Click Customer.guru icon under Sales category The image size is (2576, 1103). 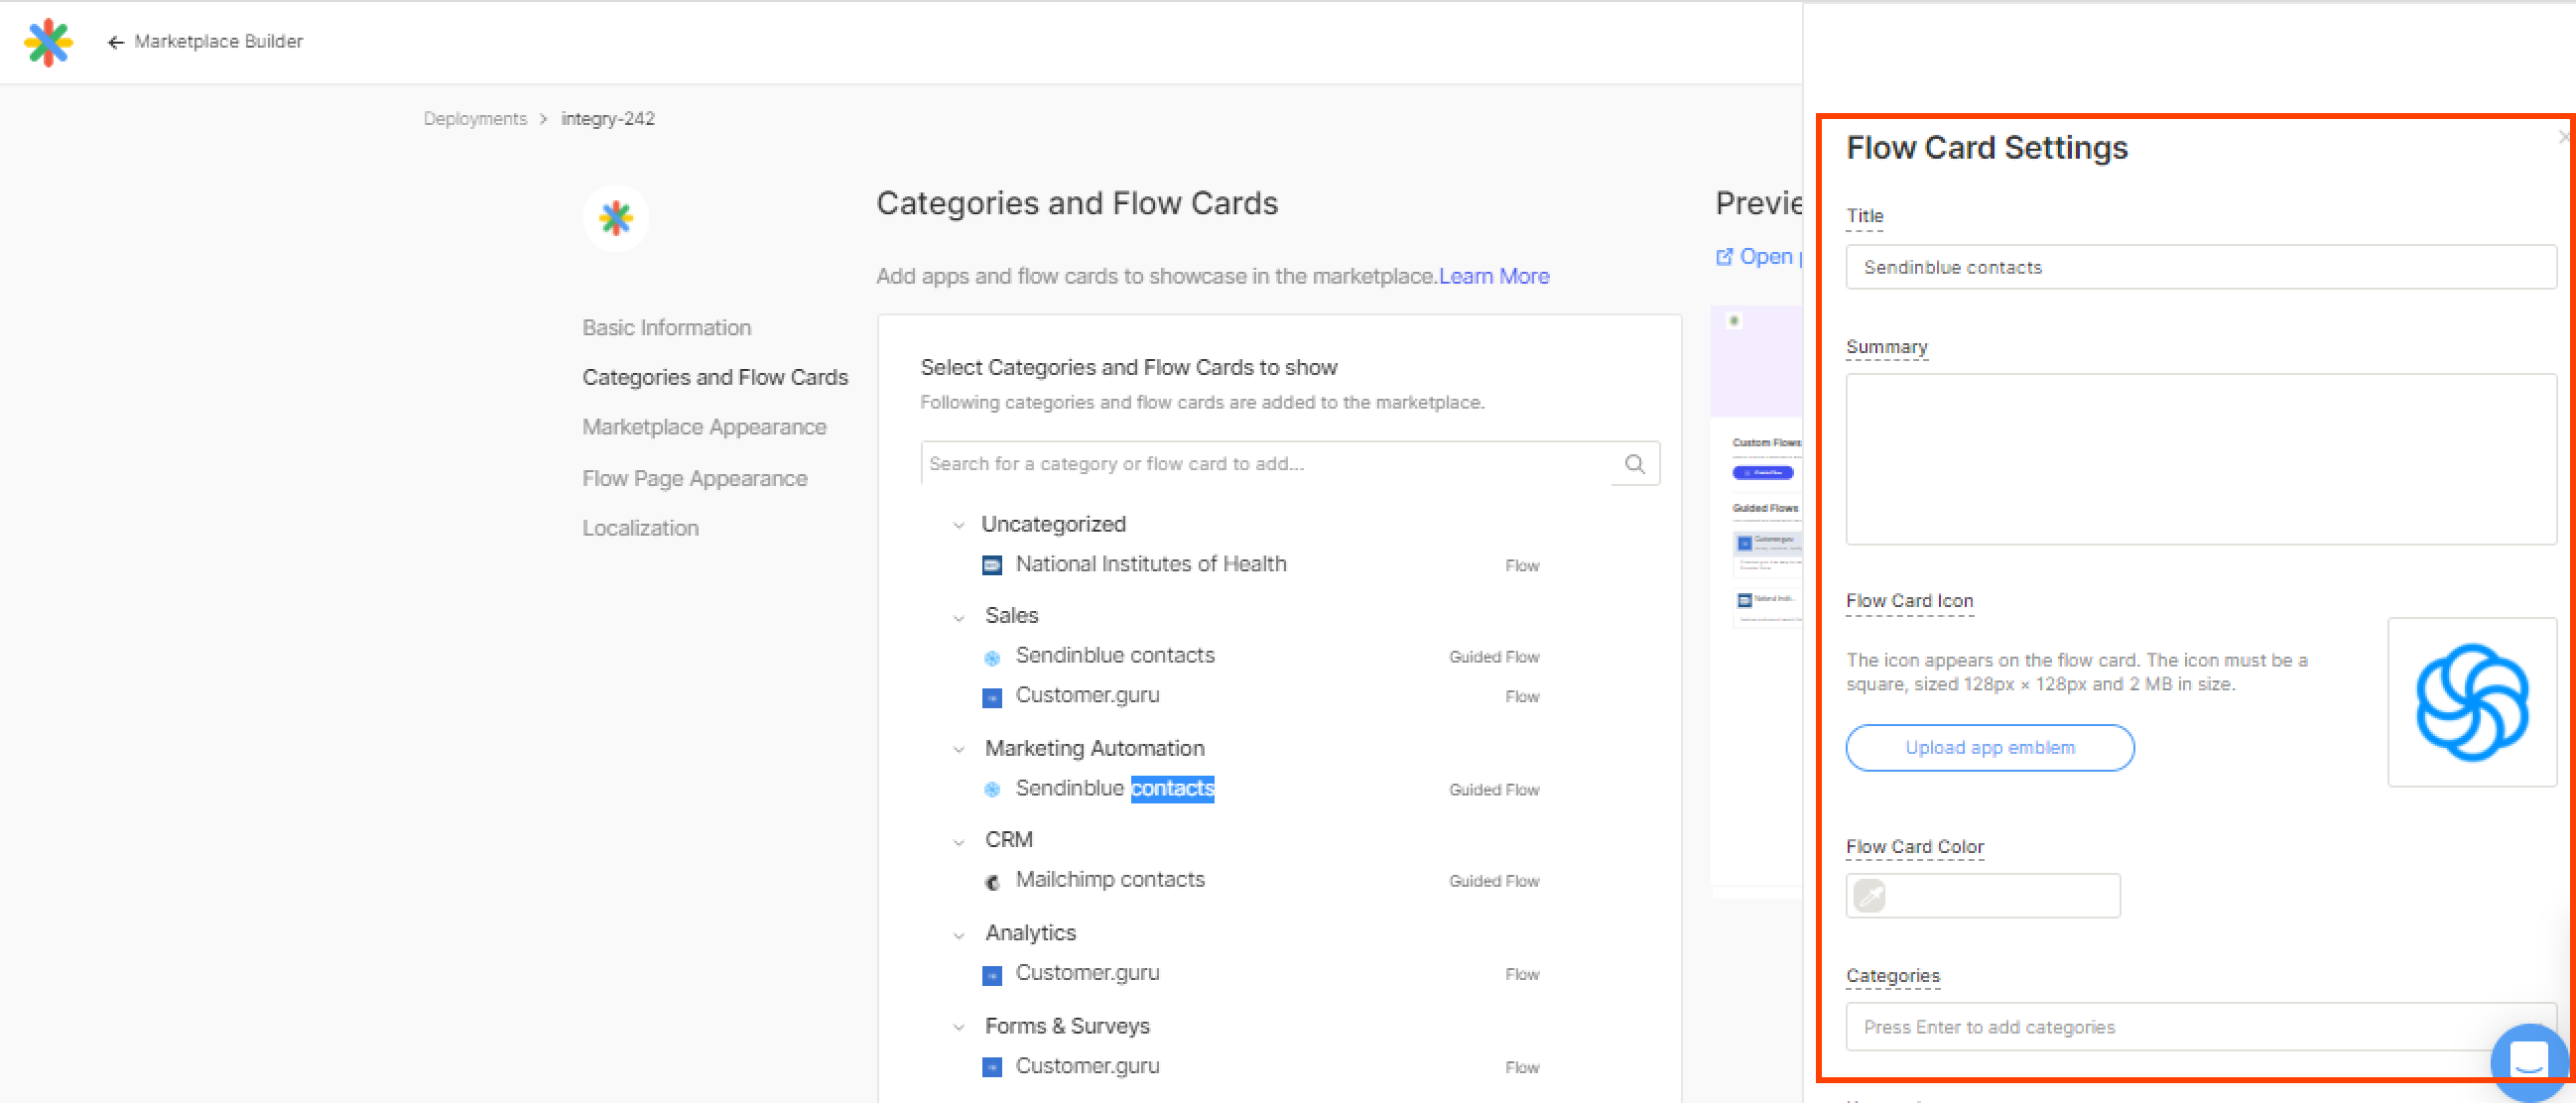991,697
